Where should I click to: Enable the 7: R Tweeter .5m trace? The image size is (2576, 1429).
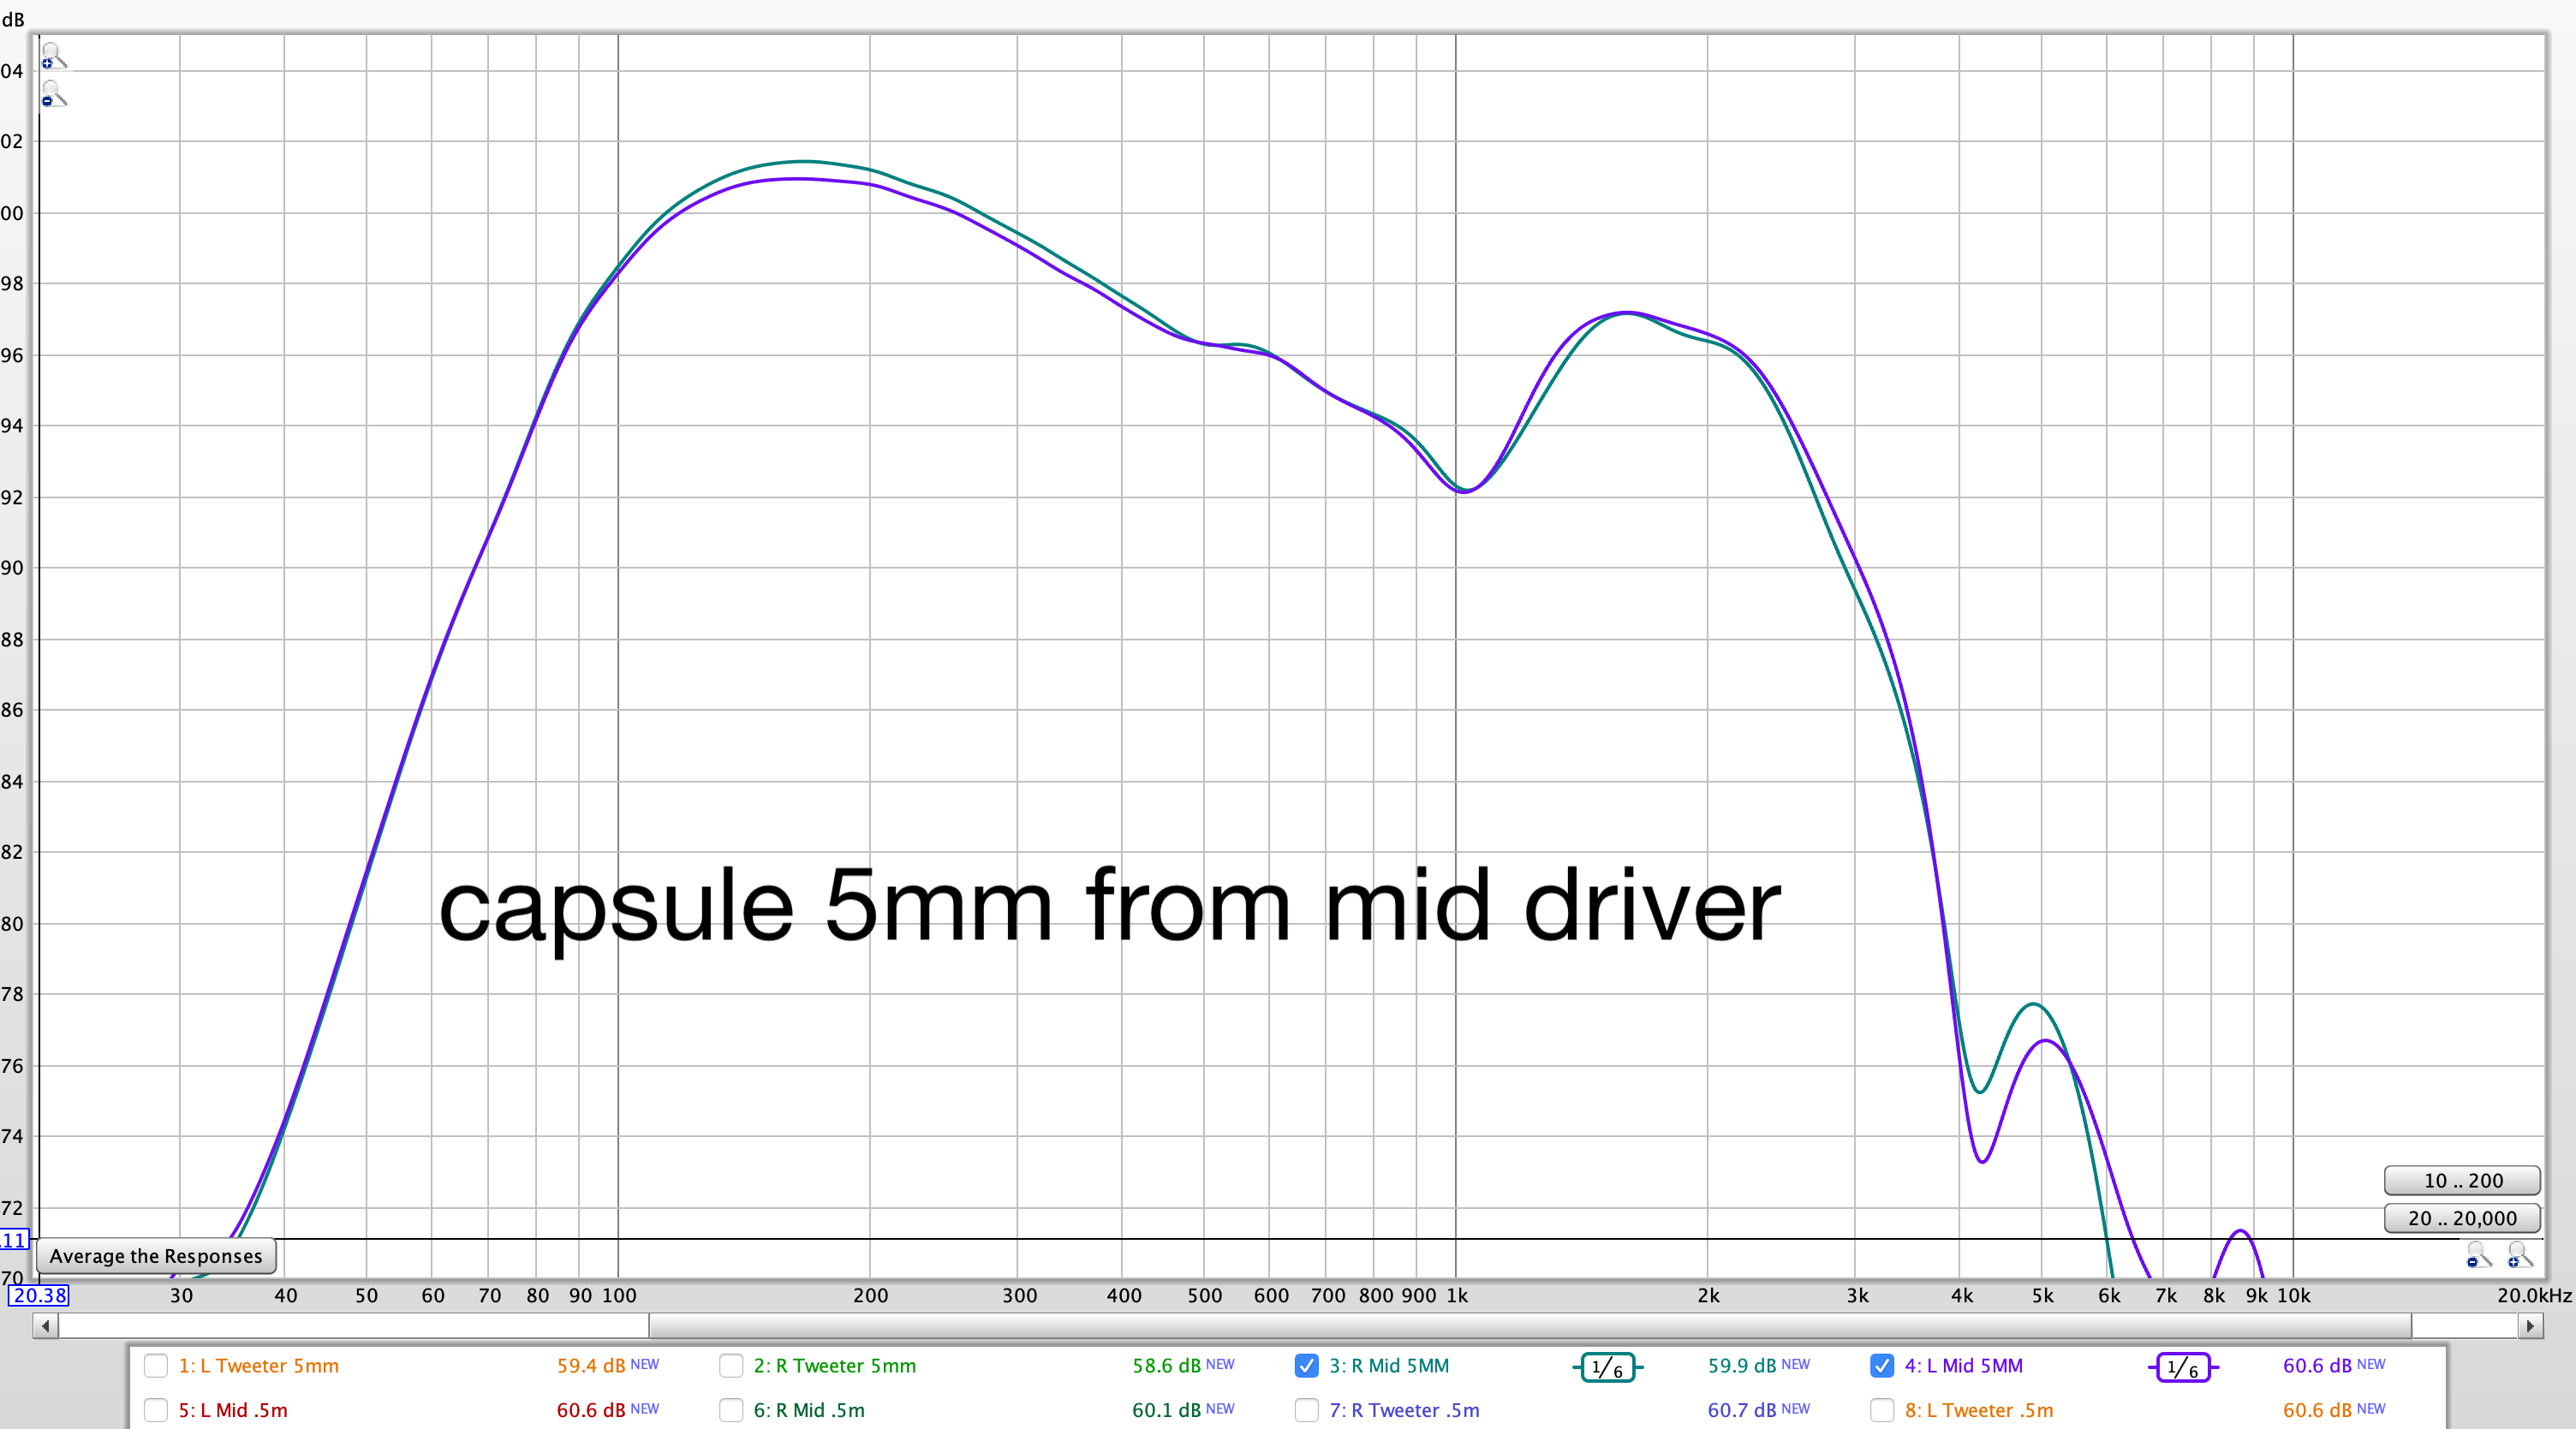click(x=1306, y=1410)
